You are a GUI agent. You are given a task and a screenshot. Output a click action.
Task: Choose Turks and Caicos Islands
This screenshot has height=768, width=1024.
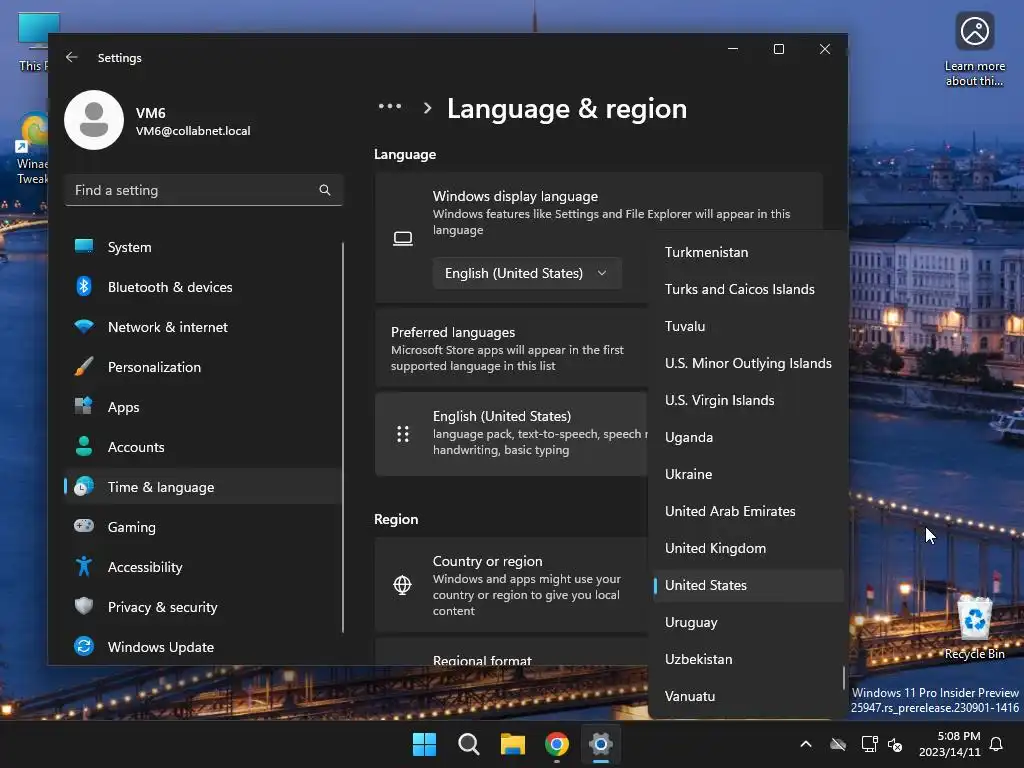click(748, 289)
